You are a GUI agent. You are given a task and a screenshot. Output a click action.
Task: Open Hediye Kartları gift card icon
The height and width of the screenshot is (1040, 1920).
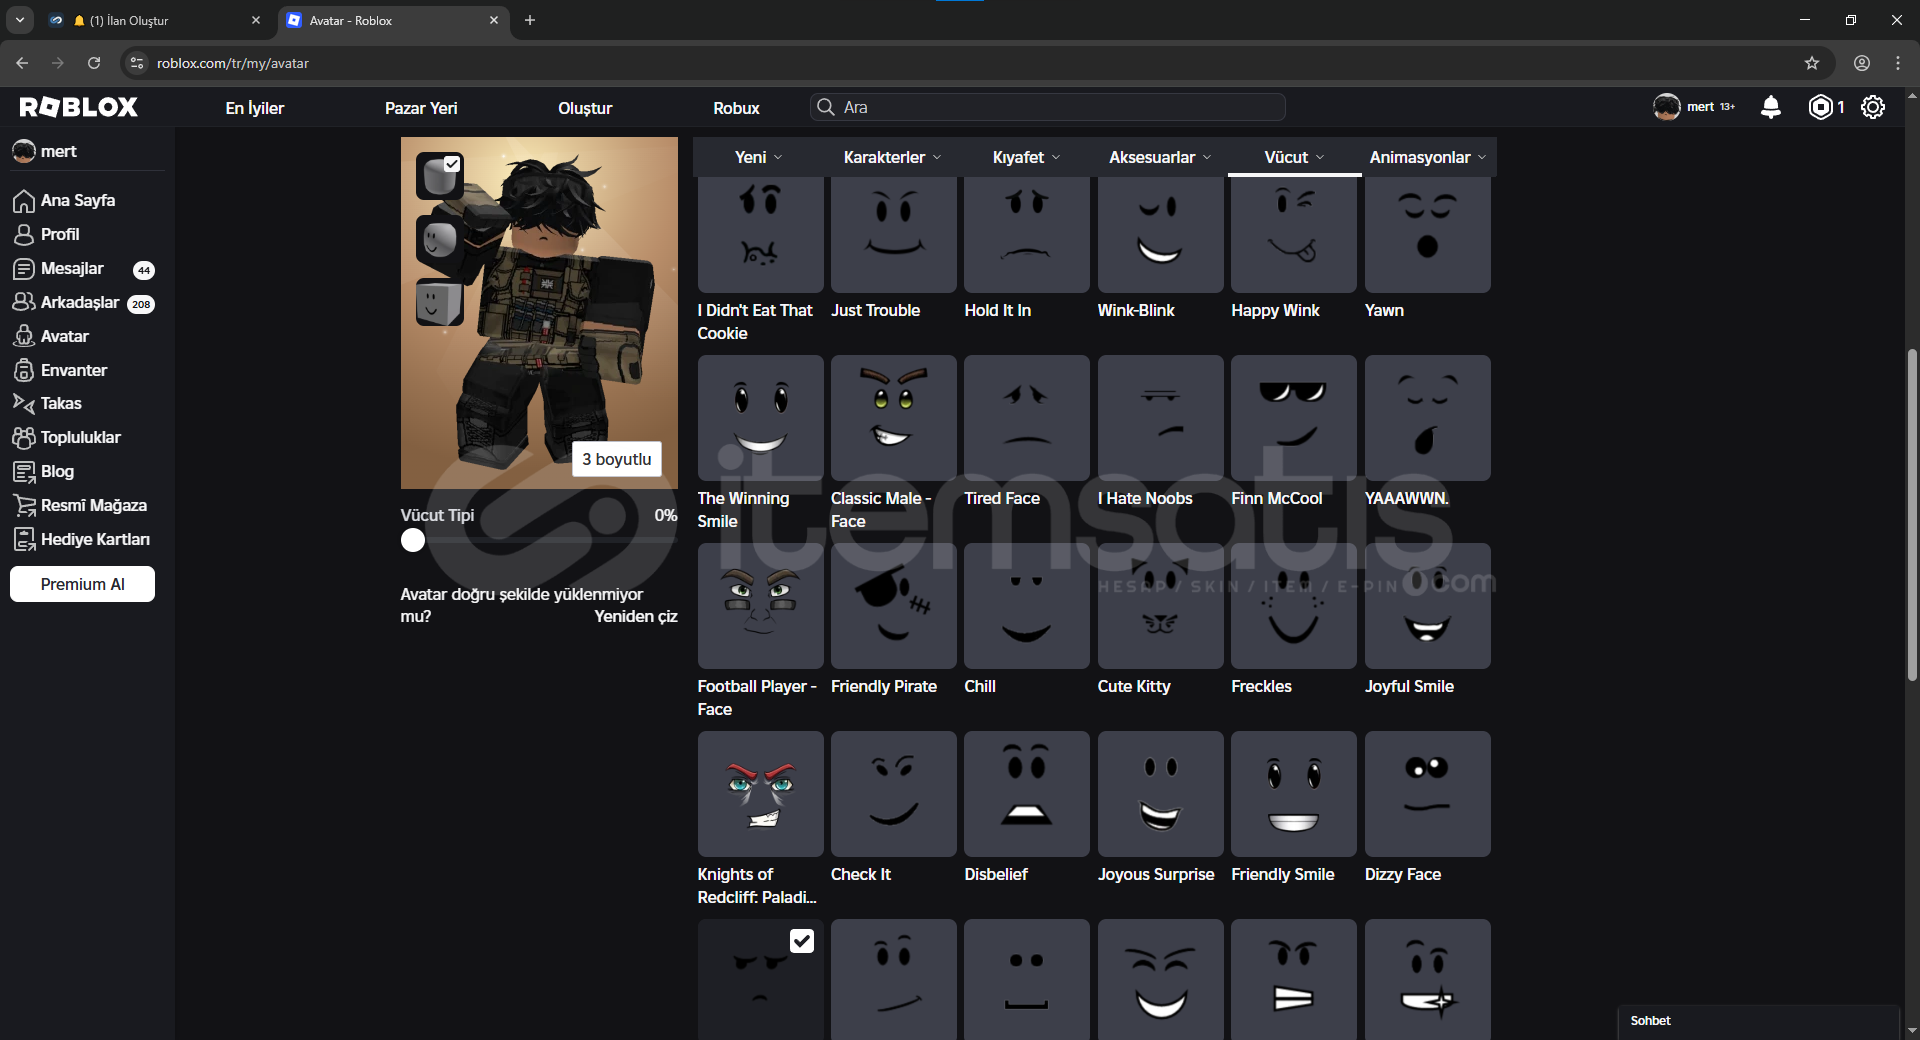click(x=24, y=539)
